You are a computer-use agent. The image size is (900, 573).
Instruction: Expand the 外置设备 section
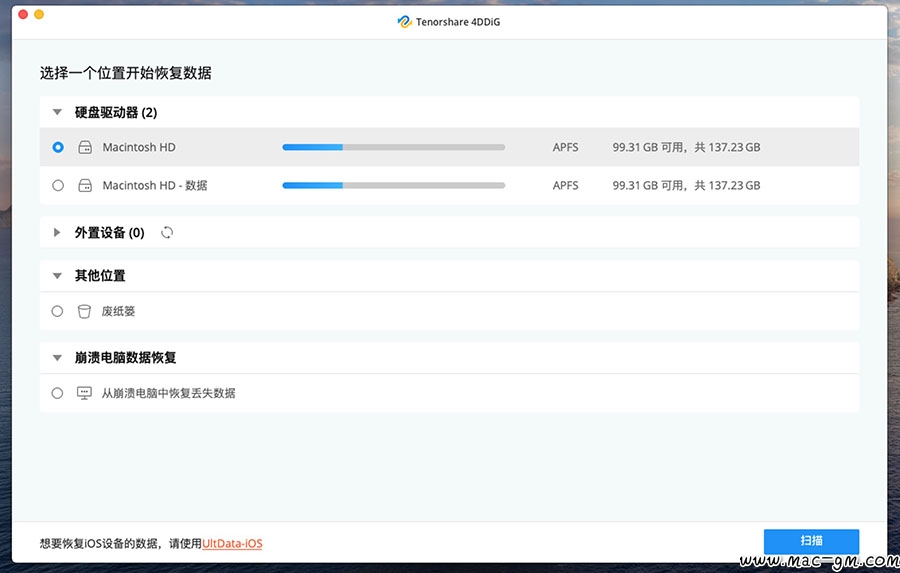click(x=57, y=233)
